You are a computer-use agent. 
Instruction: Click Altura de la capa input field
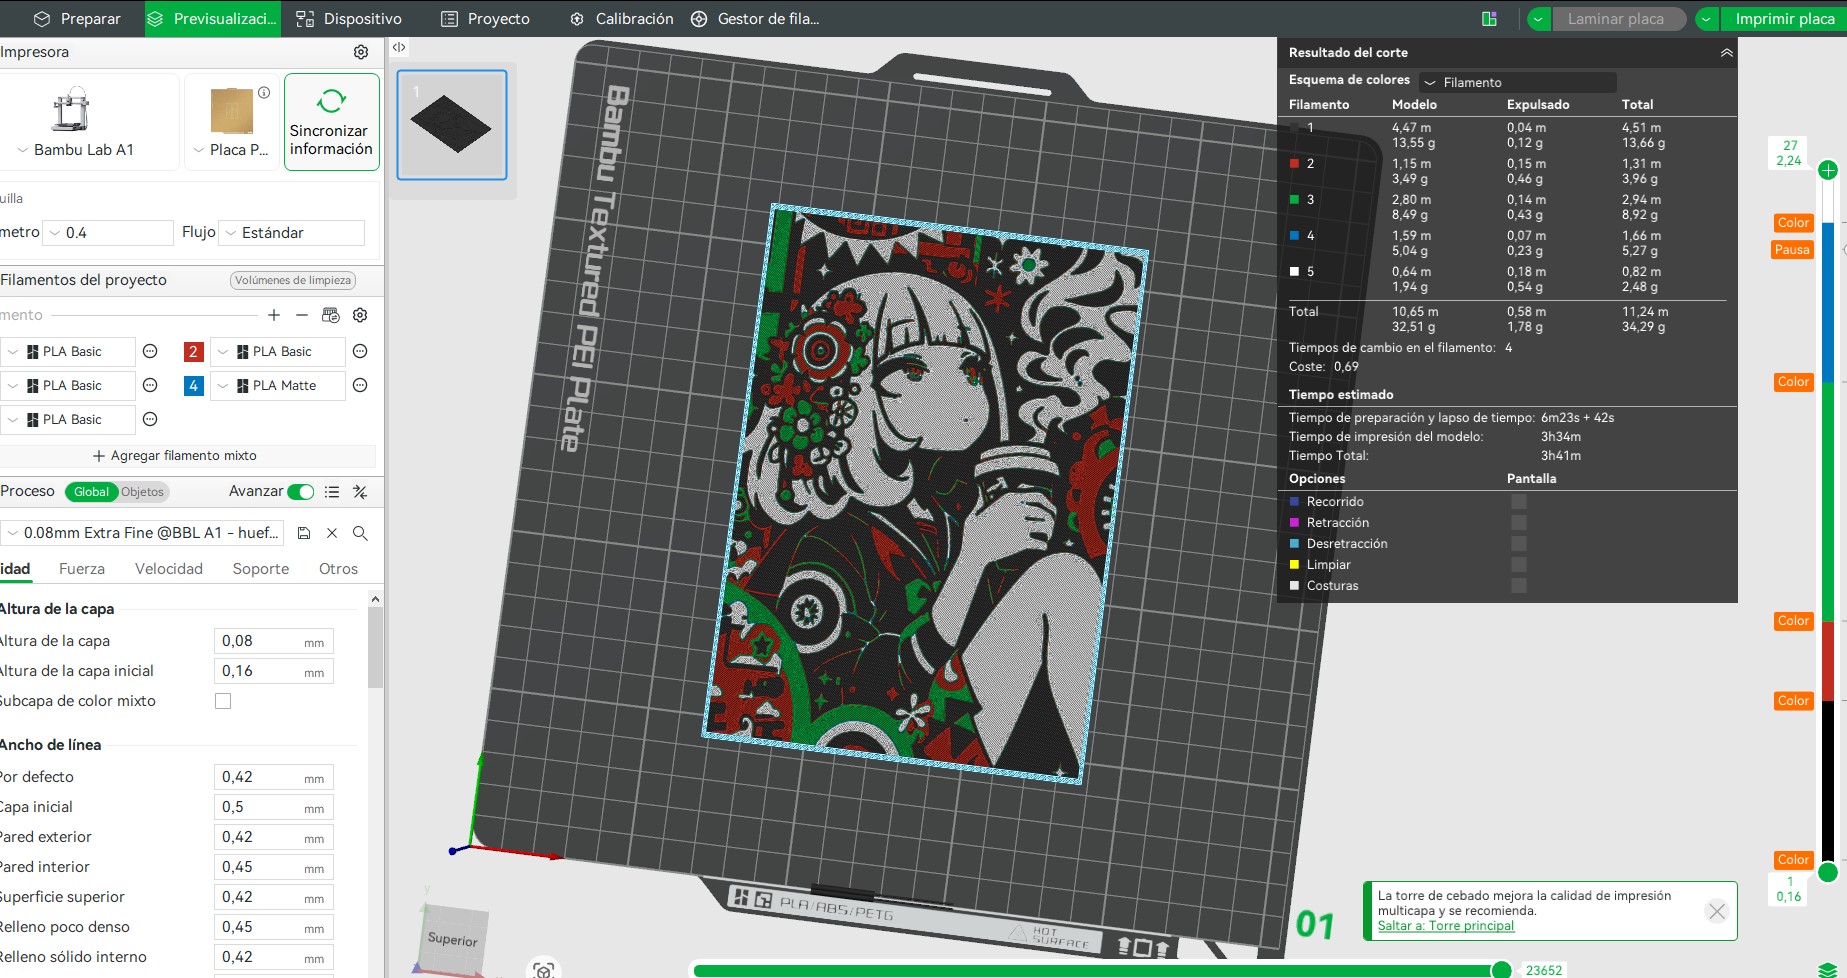[273, 641]
